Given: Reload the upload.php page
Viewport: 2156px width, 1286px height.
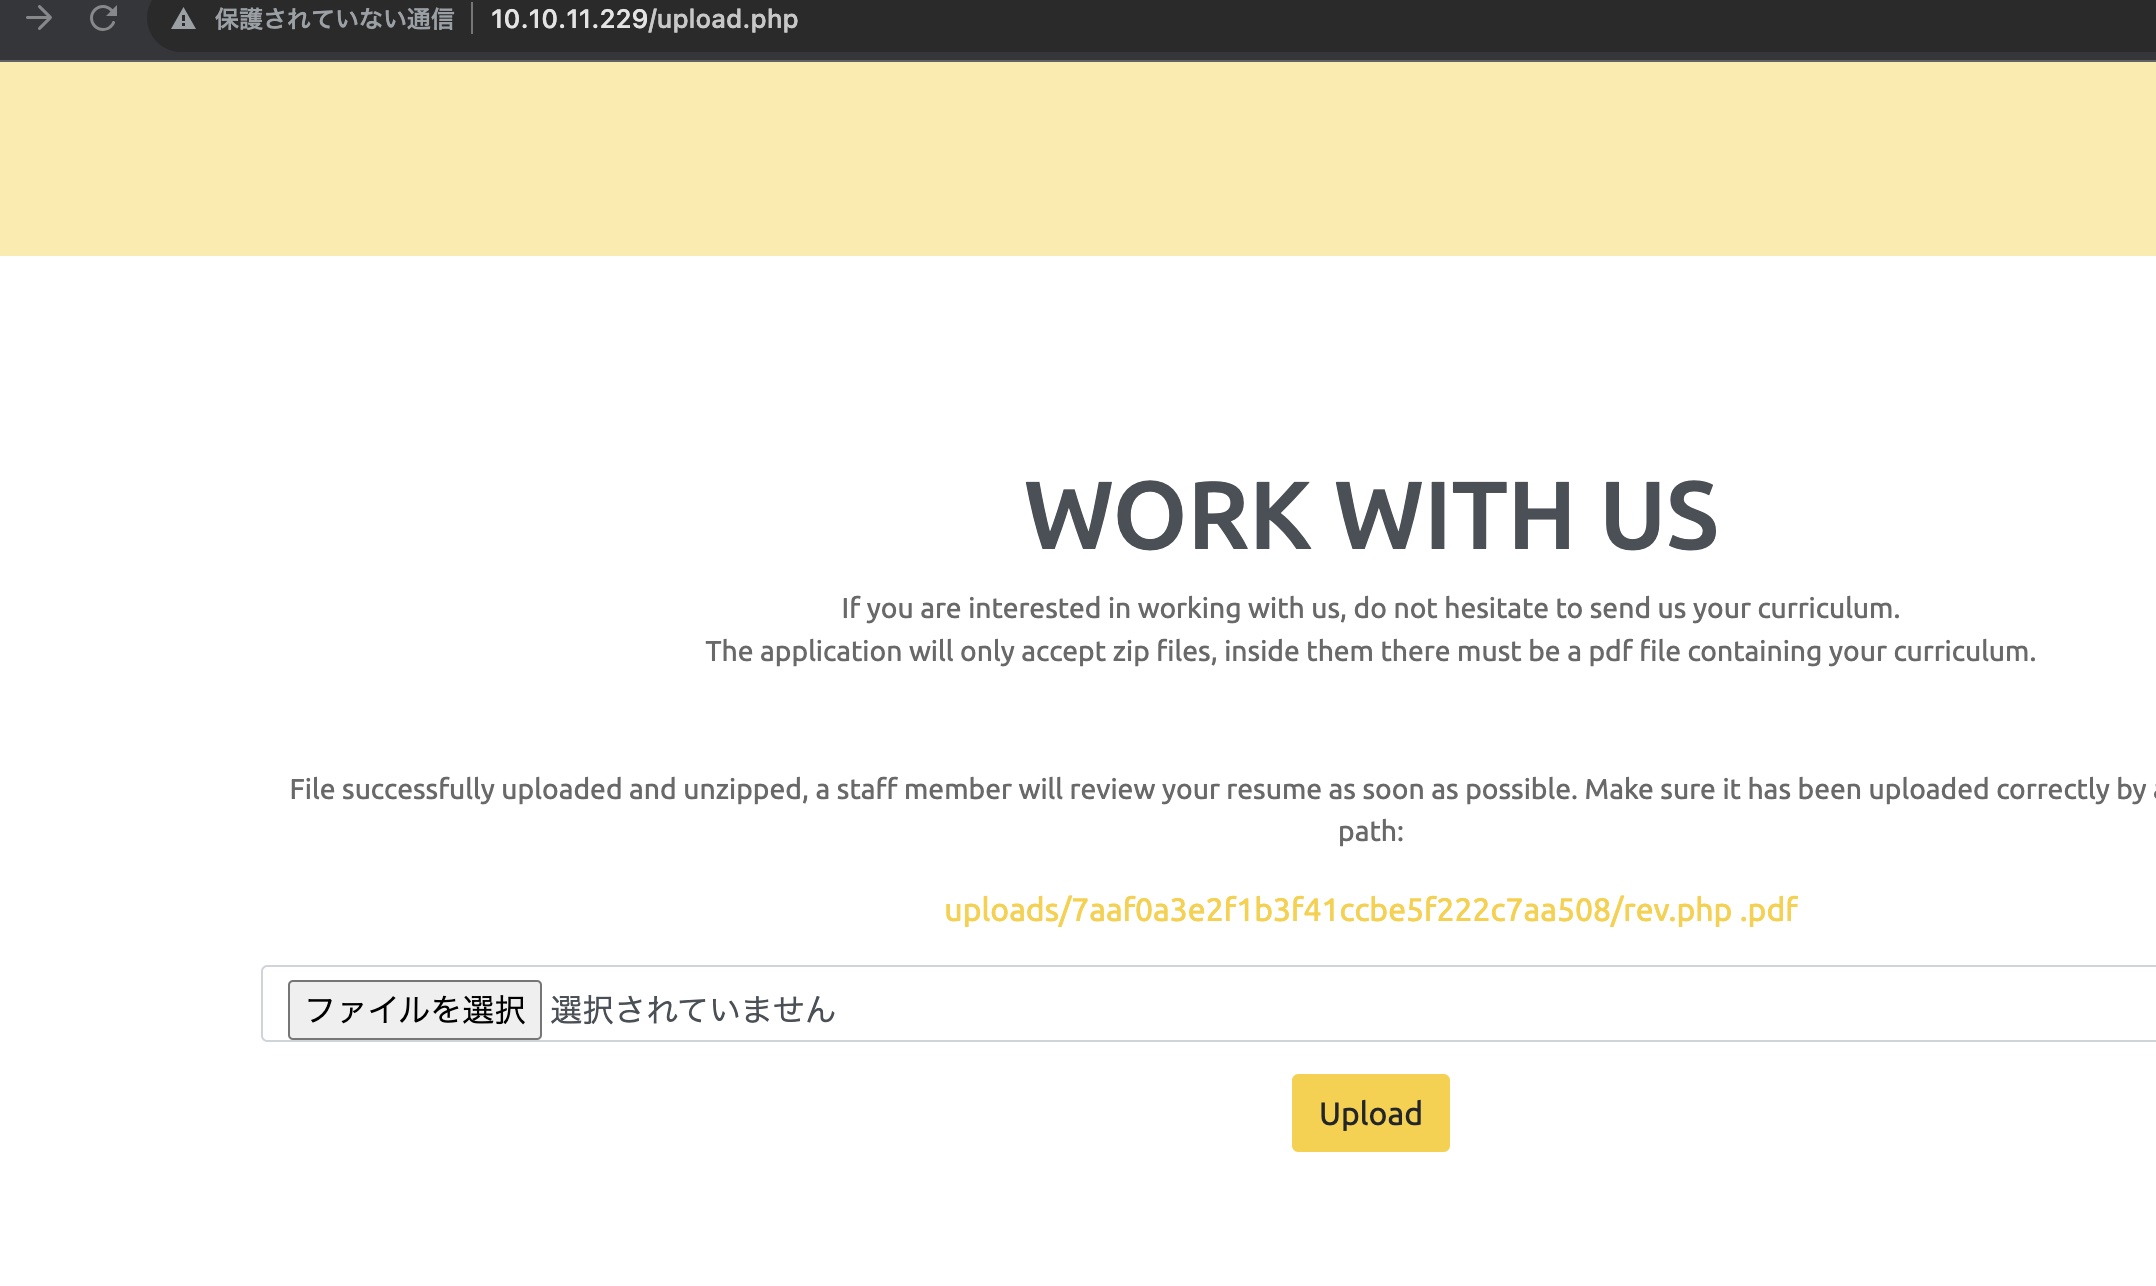Looking at the screenshot, I should 103,18.
